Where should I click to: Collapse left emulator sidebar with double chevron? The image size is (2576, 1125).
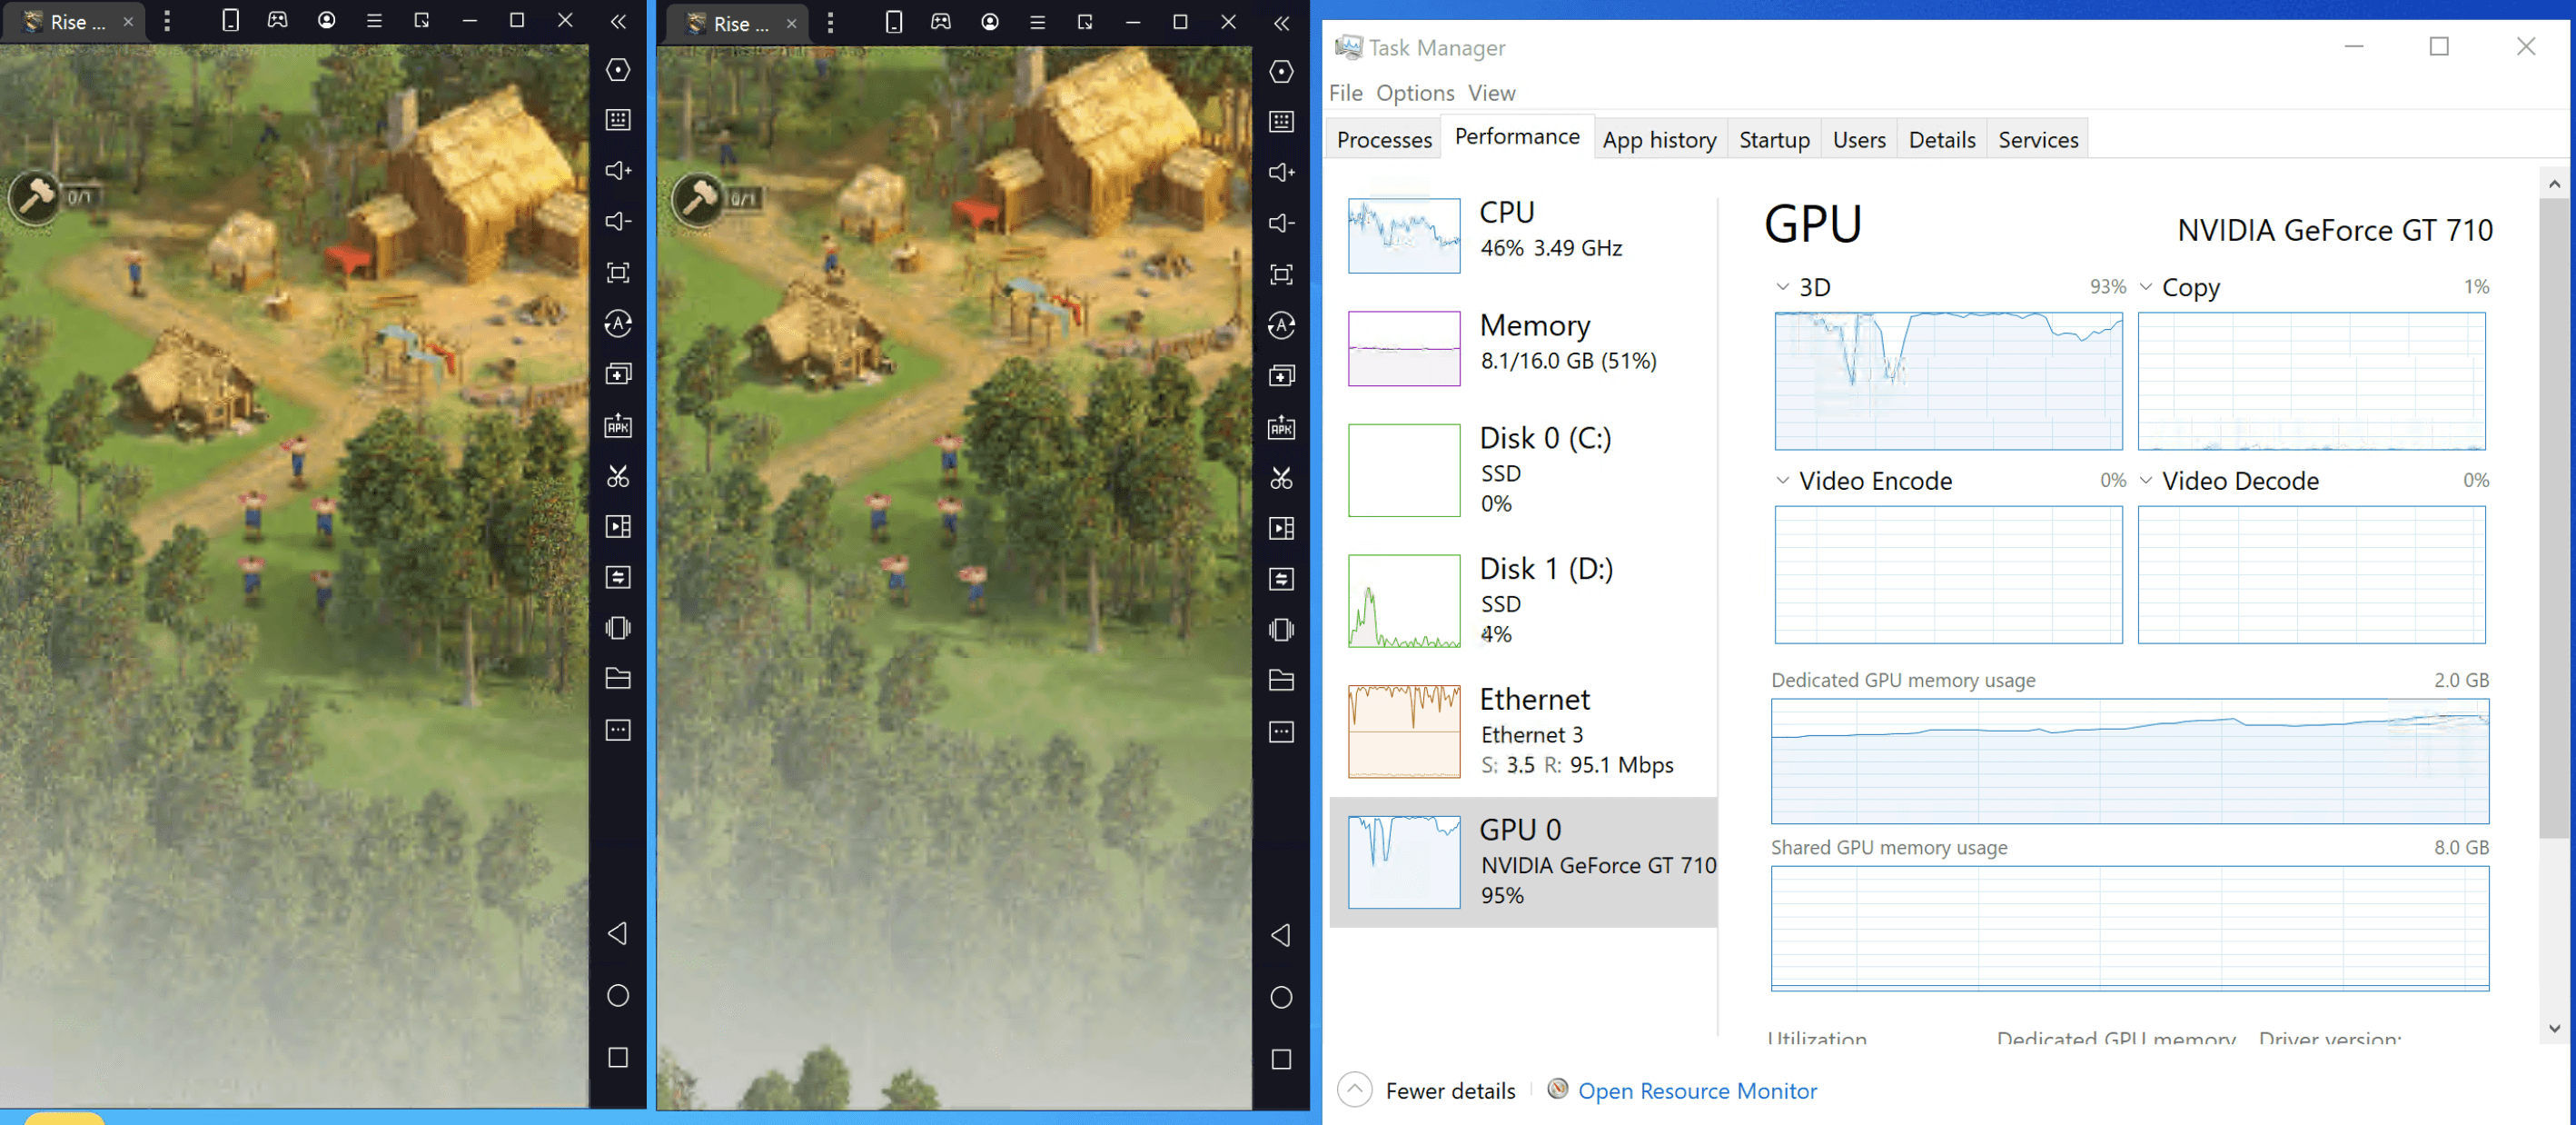point(618,22)
